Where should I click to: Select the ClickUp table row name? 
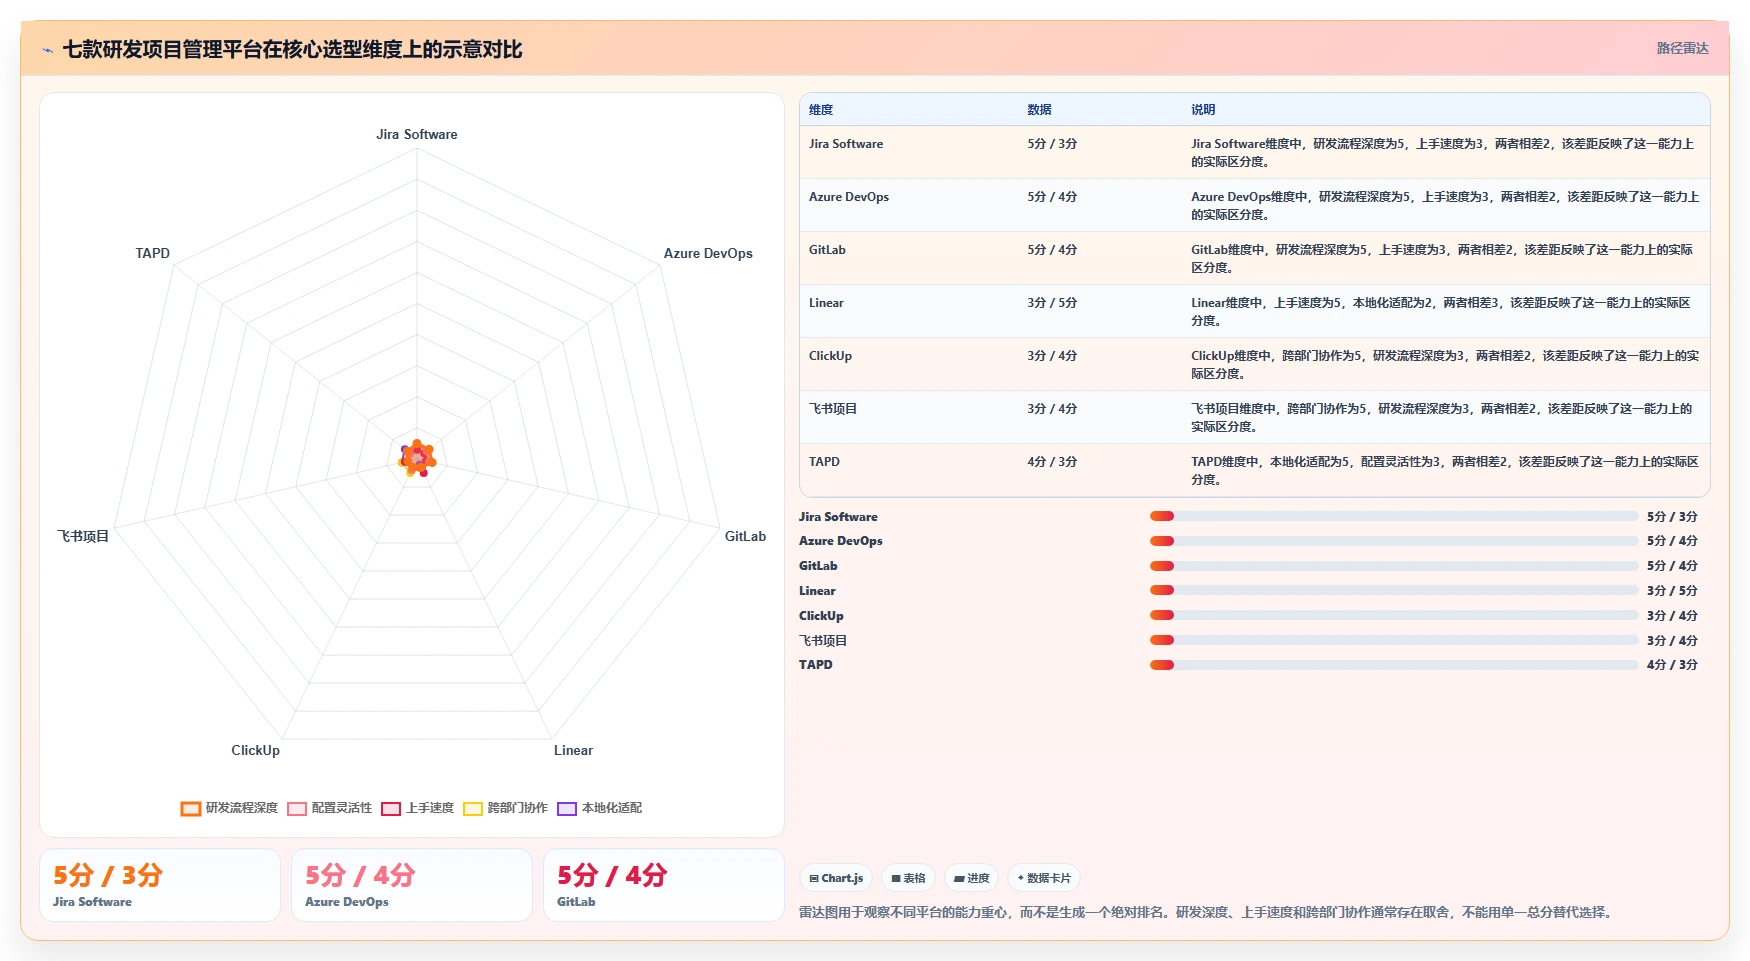[830, 356]
